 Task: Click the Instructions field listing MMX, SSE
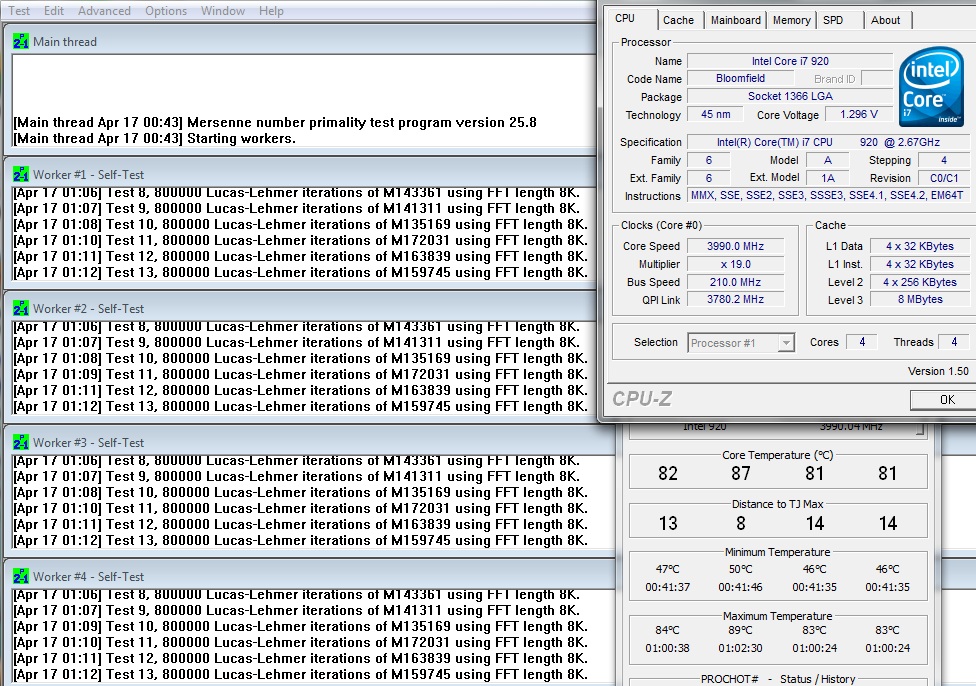(x=828, y=195)
